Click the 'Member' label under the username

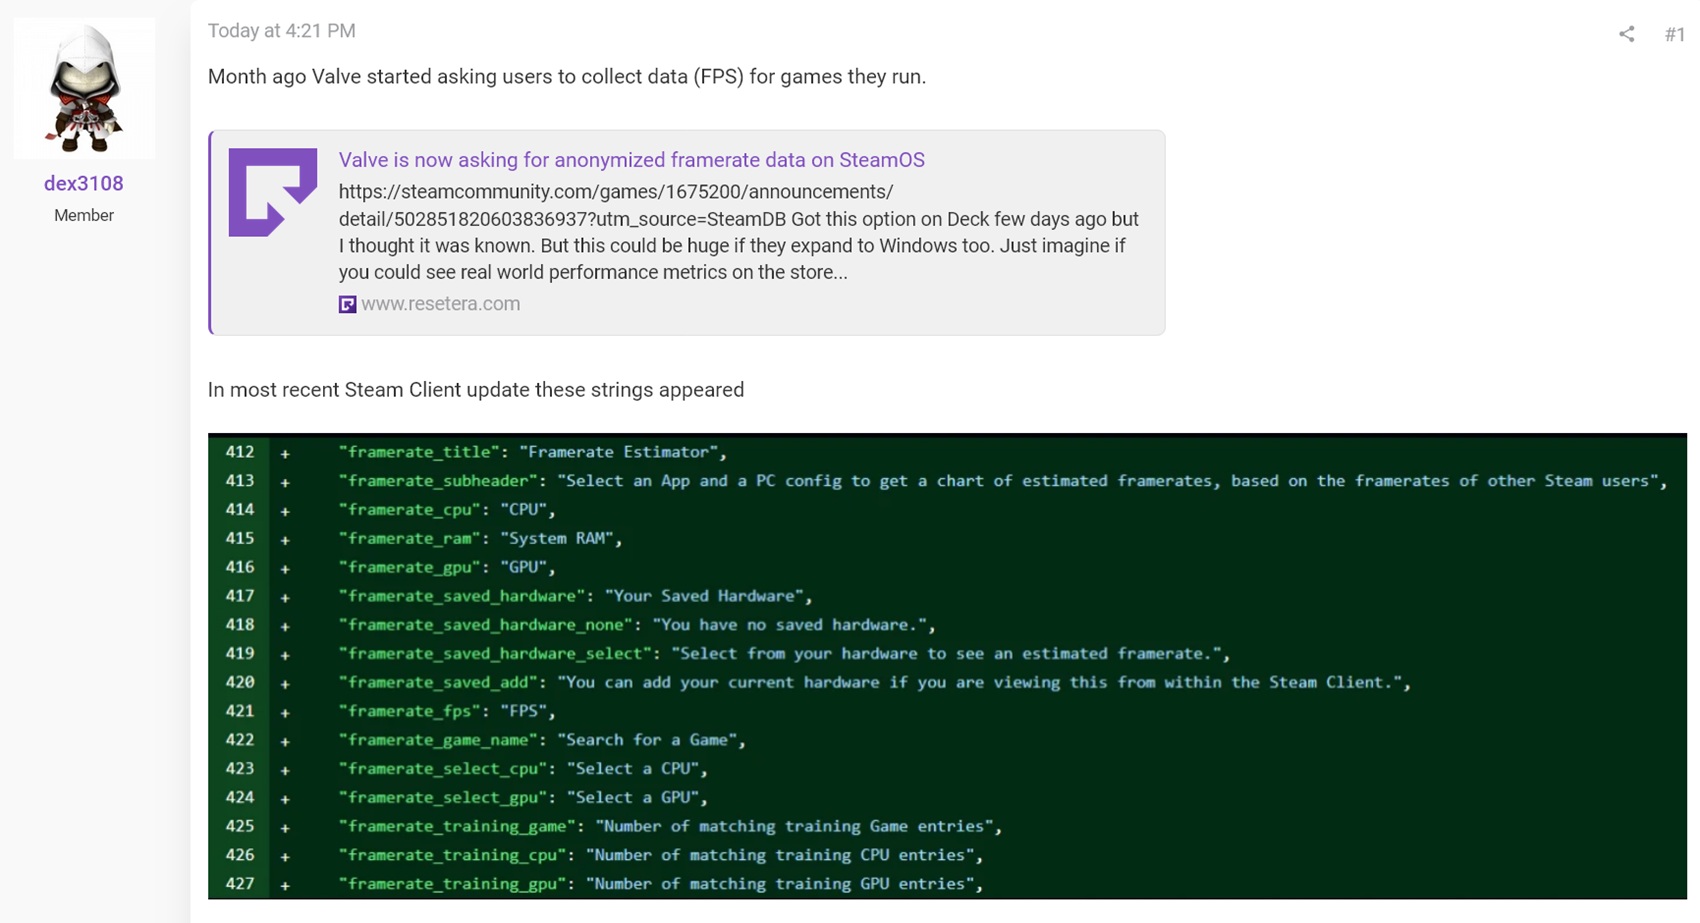pos(84,215)
